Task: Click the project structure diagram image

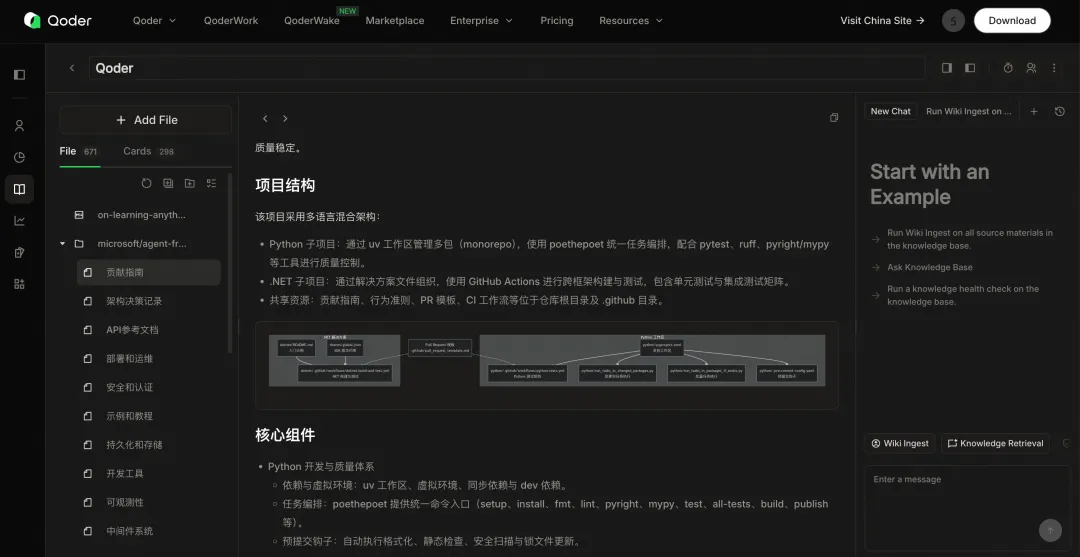Action: (547, 365)
